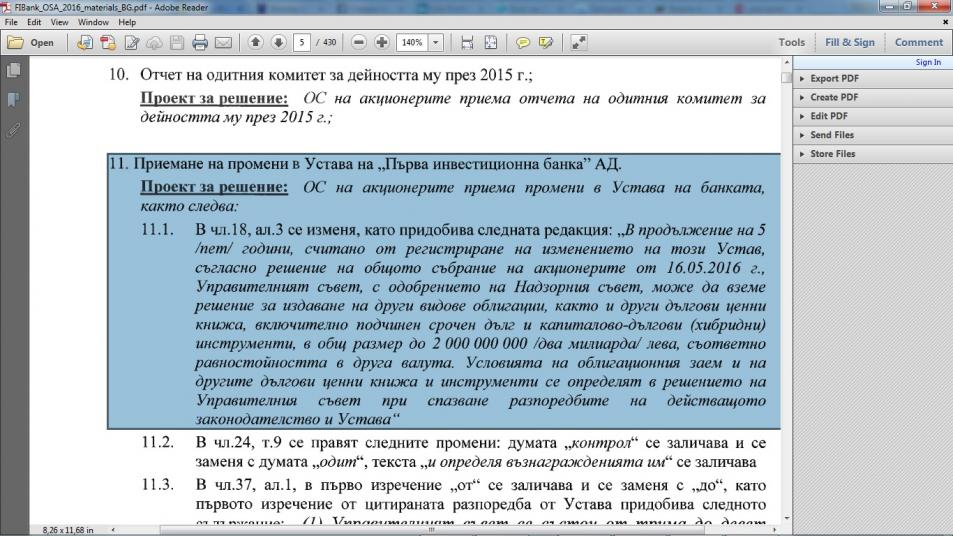
Task: Open the Comment pane
Action: 918,43
